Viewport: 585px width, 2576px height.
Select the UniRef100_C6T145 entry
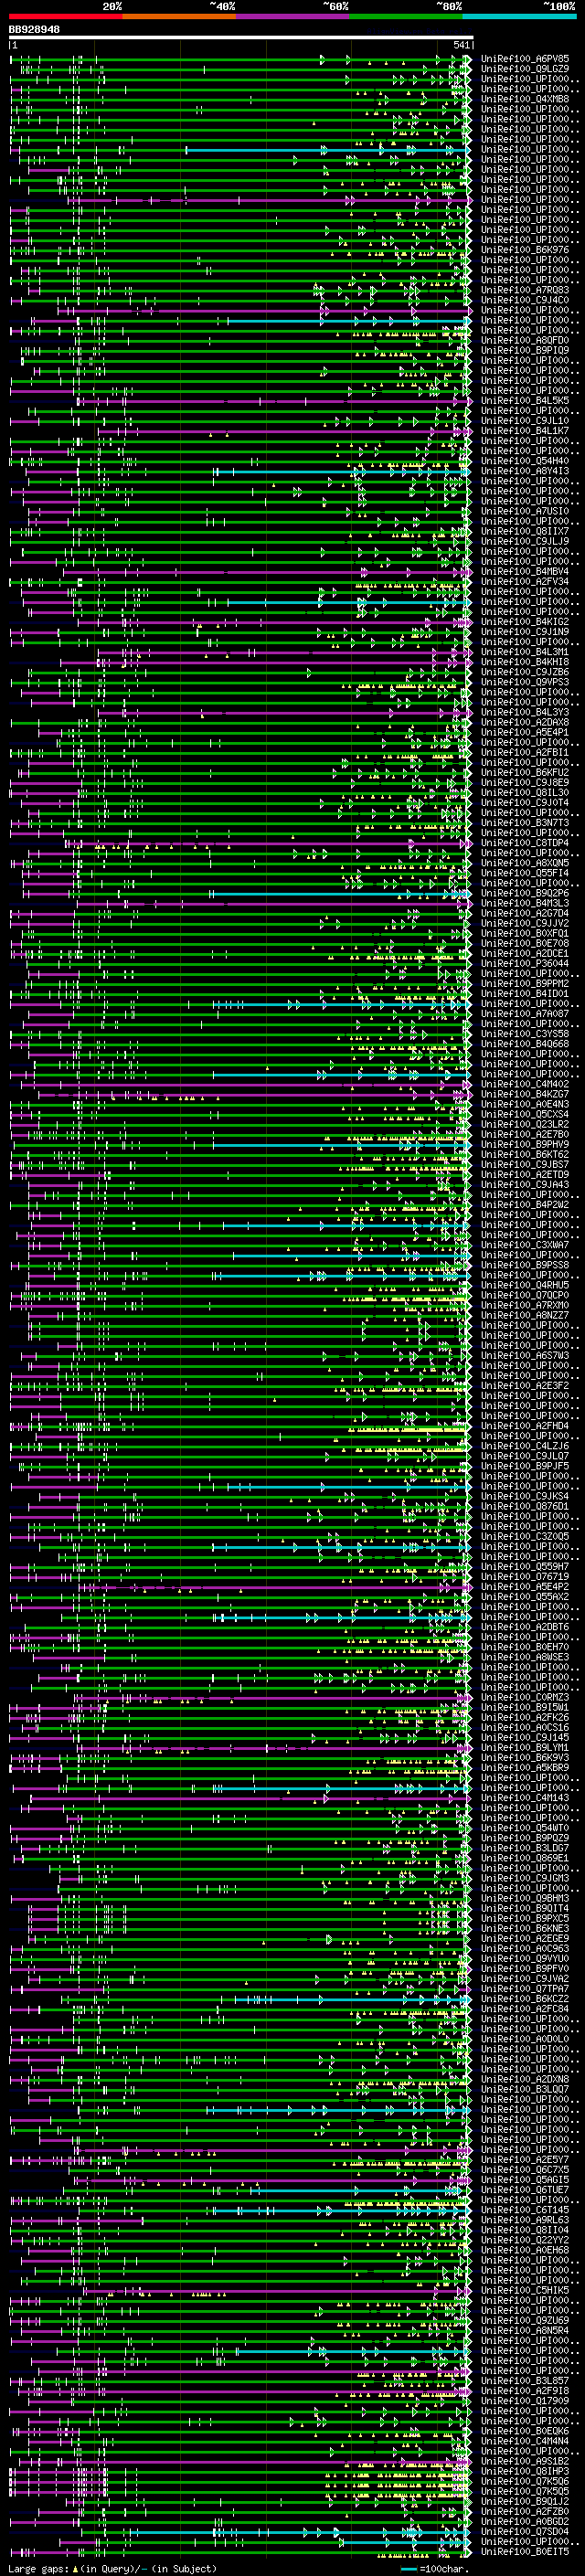[x=525, y=2210]
